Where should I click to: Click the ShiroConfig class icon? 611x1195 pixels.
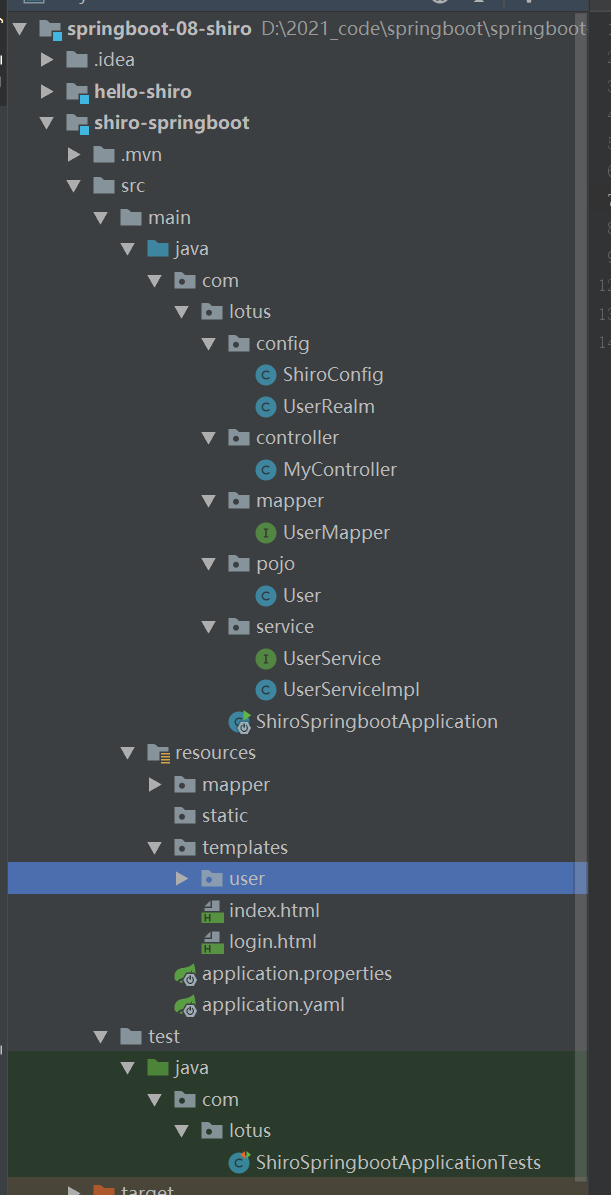coord(265,375)
